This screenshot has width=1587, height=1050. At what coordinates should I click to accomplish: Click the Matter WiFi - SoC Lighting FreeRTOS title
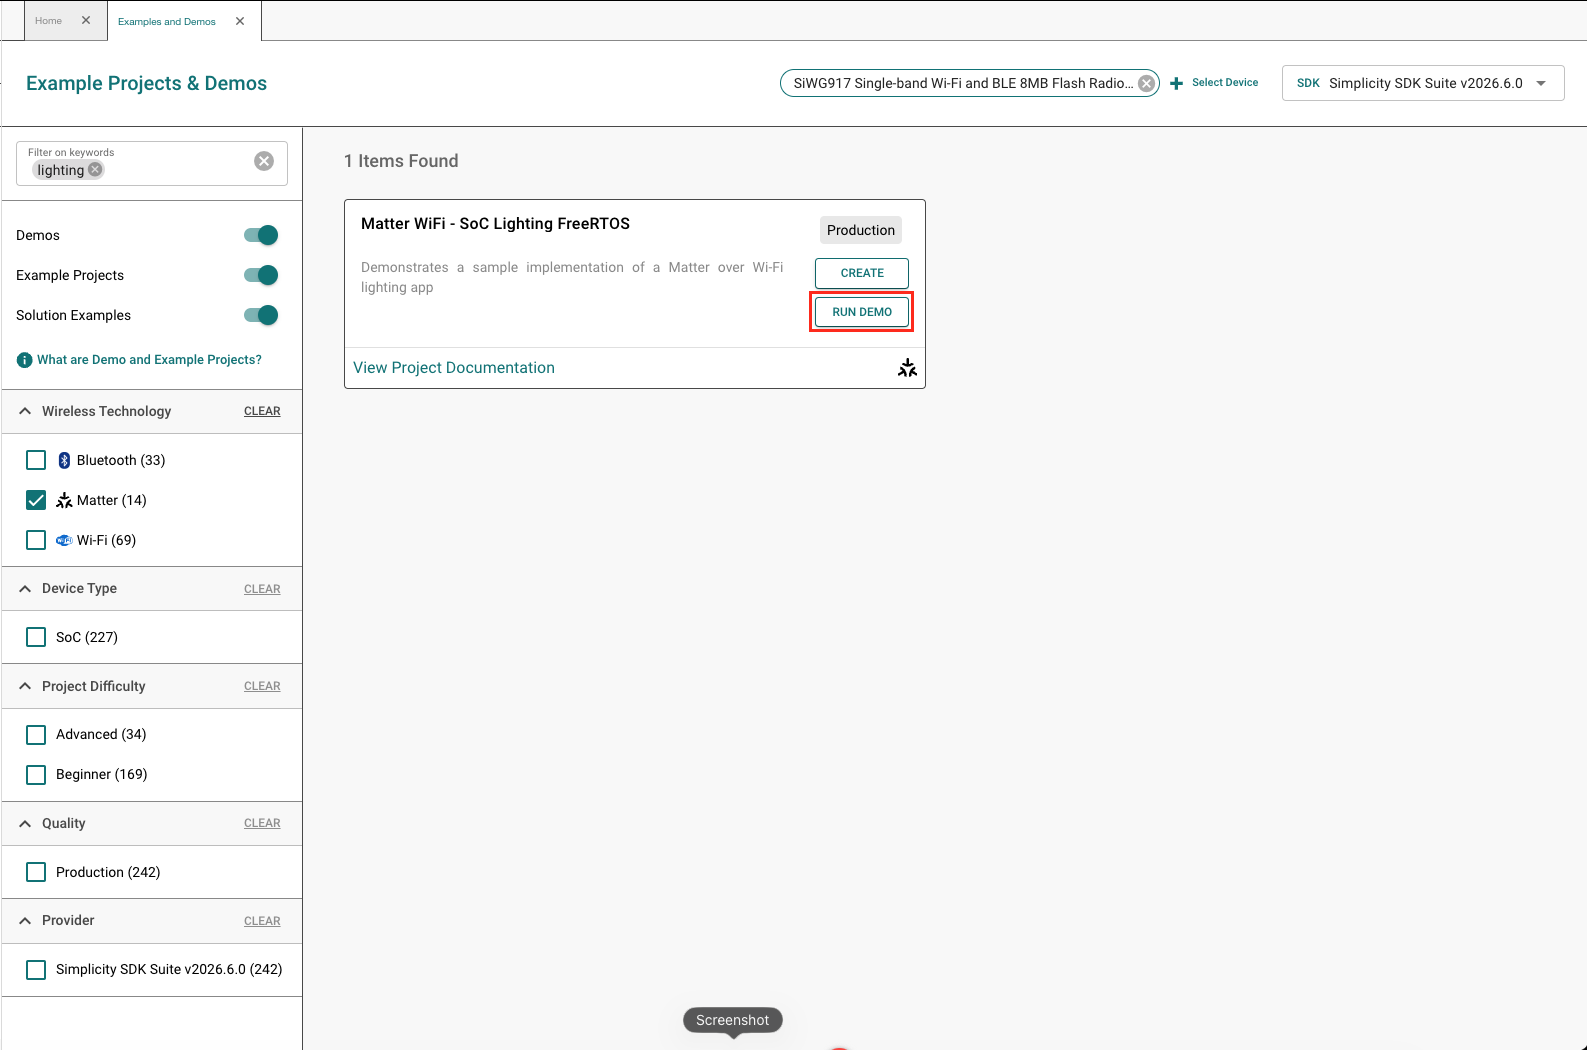tap(495, 224)
